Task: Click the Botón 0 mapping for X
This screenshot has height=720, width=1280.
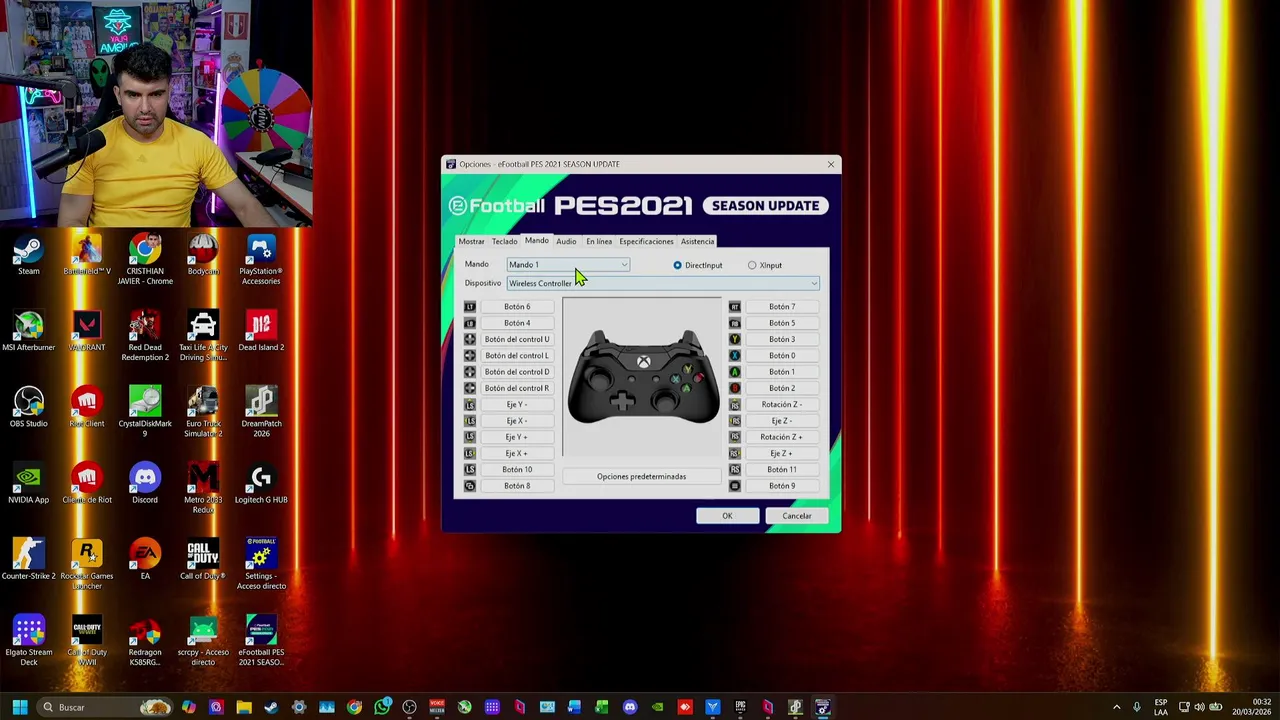Action: (782, 356)
